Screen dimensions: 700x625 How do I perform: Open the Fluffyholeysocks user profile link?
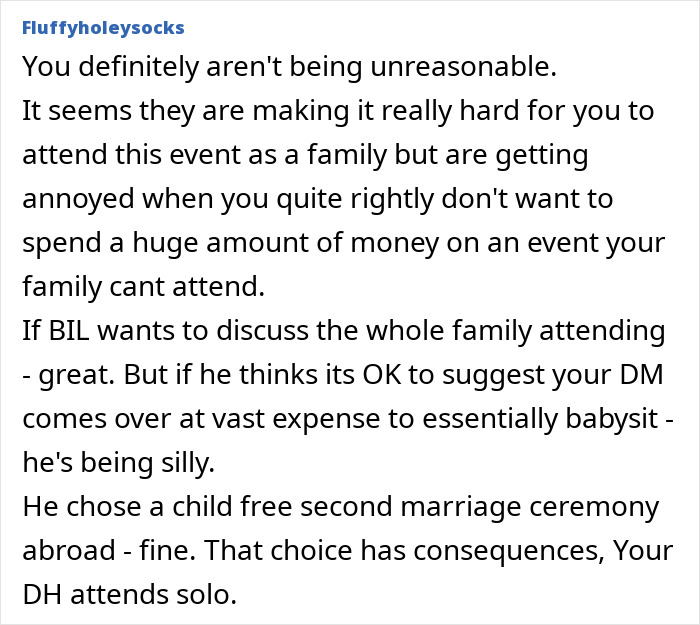(103, 27)
